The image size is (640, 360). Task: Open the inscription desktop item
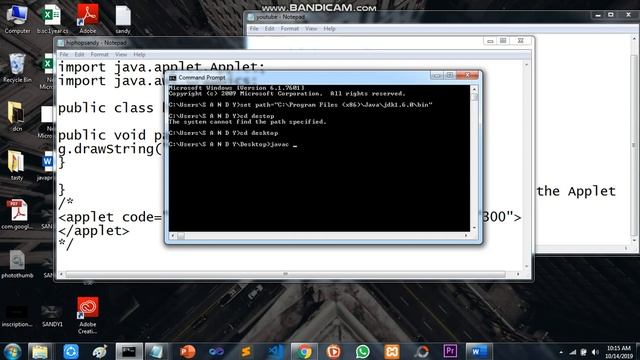pyautogui.click(x=17, y=315)
